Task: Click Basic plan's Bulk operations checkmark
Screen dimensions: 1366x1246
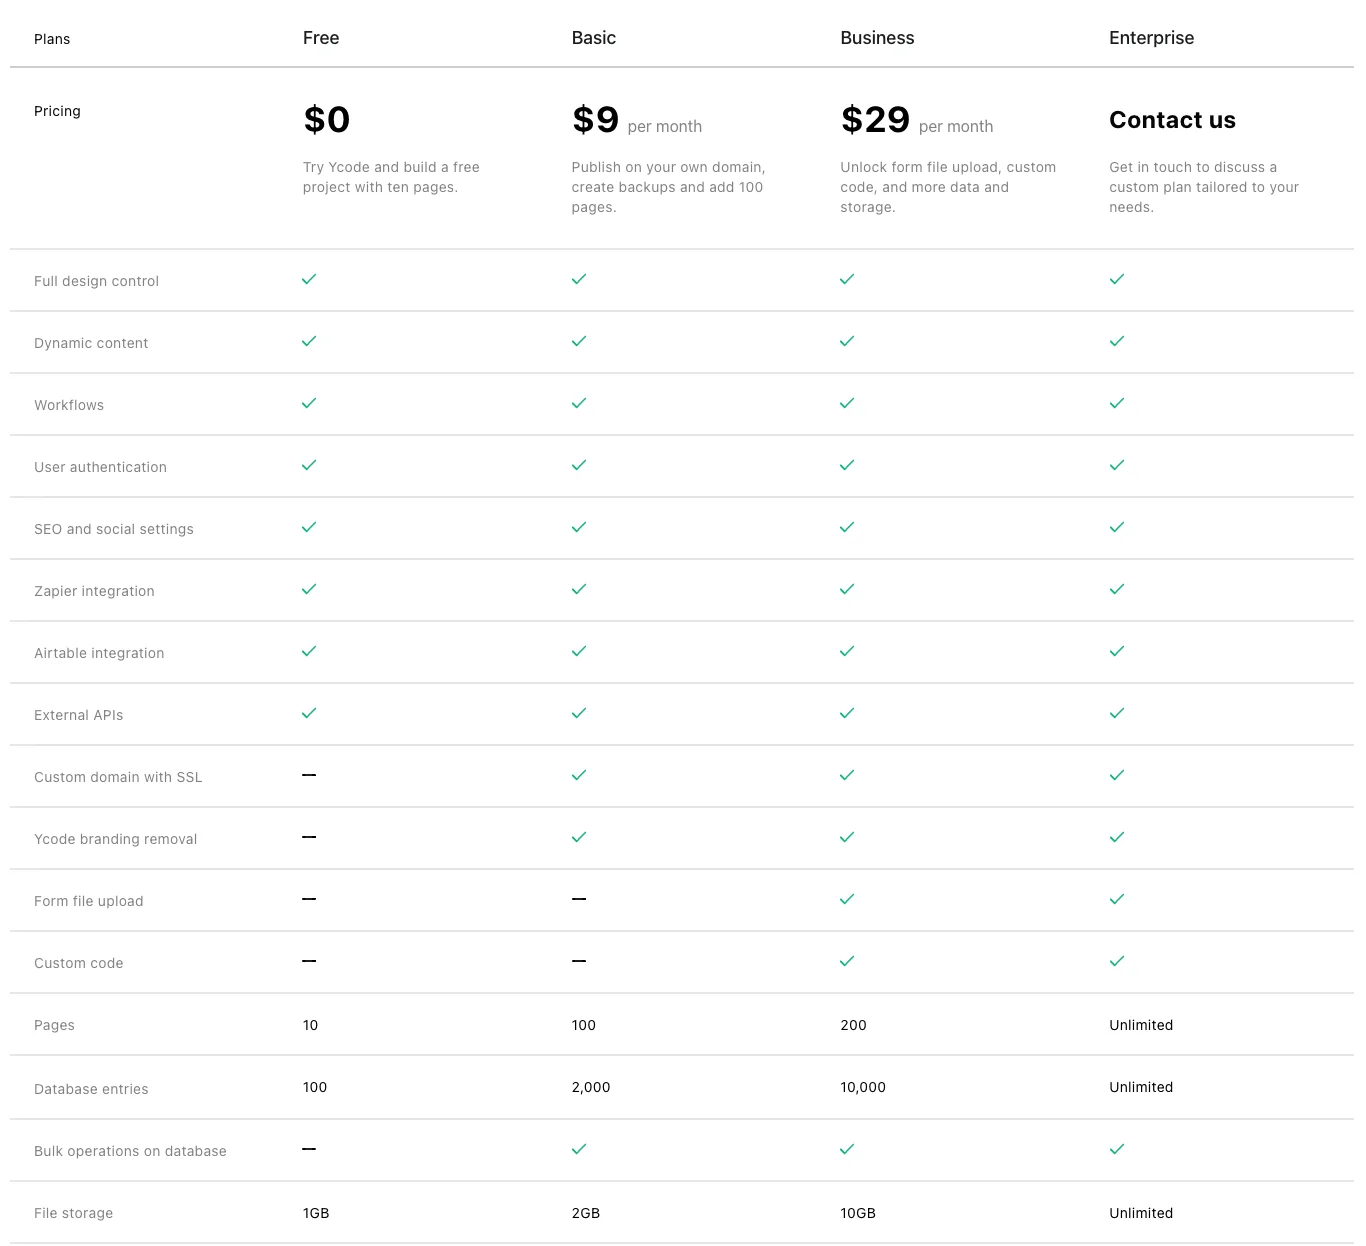Action: (579, 1149)
